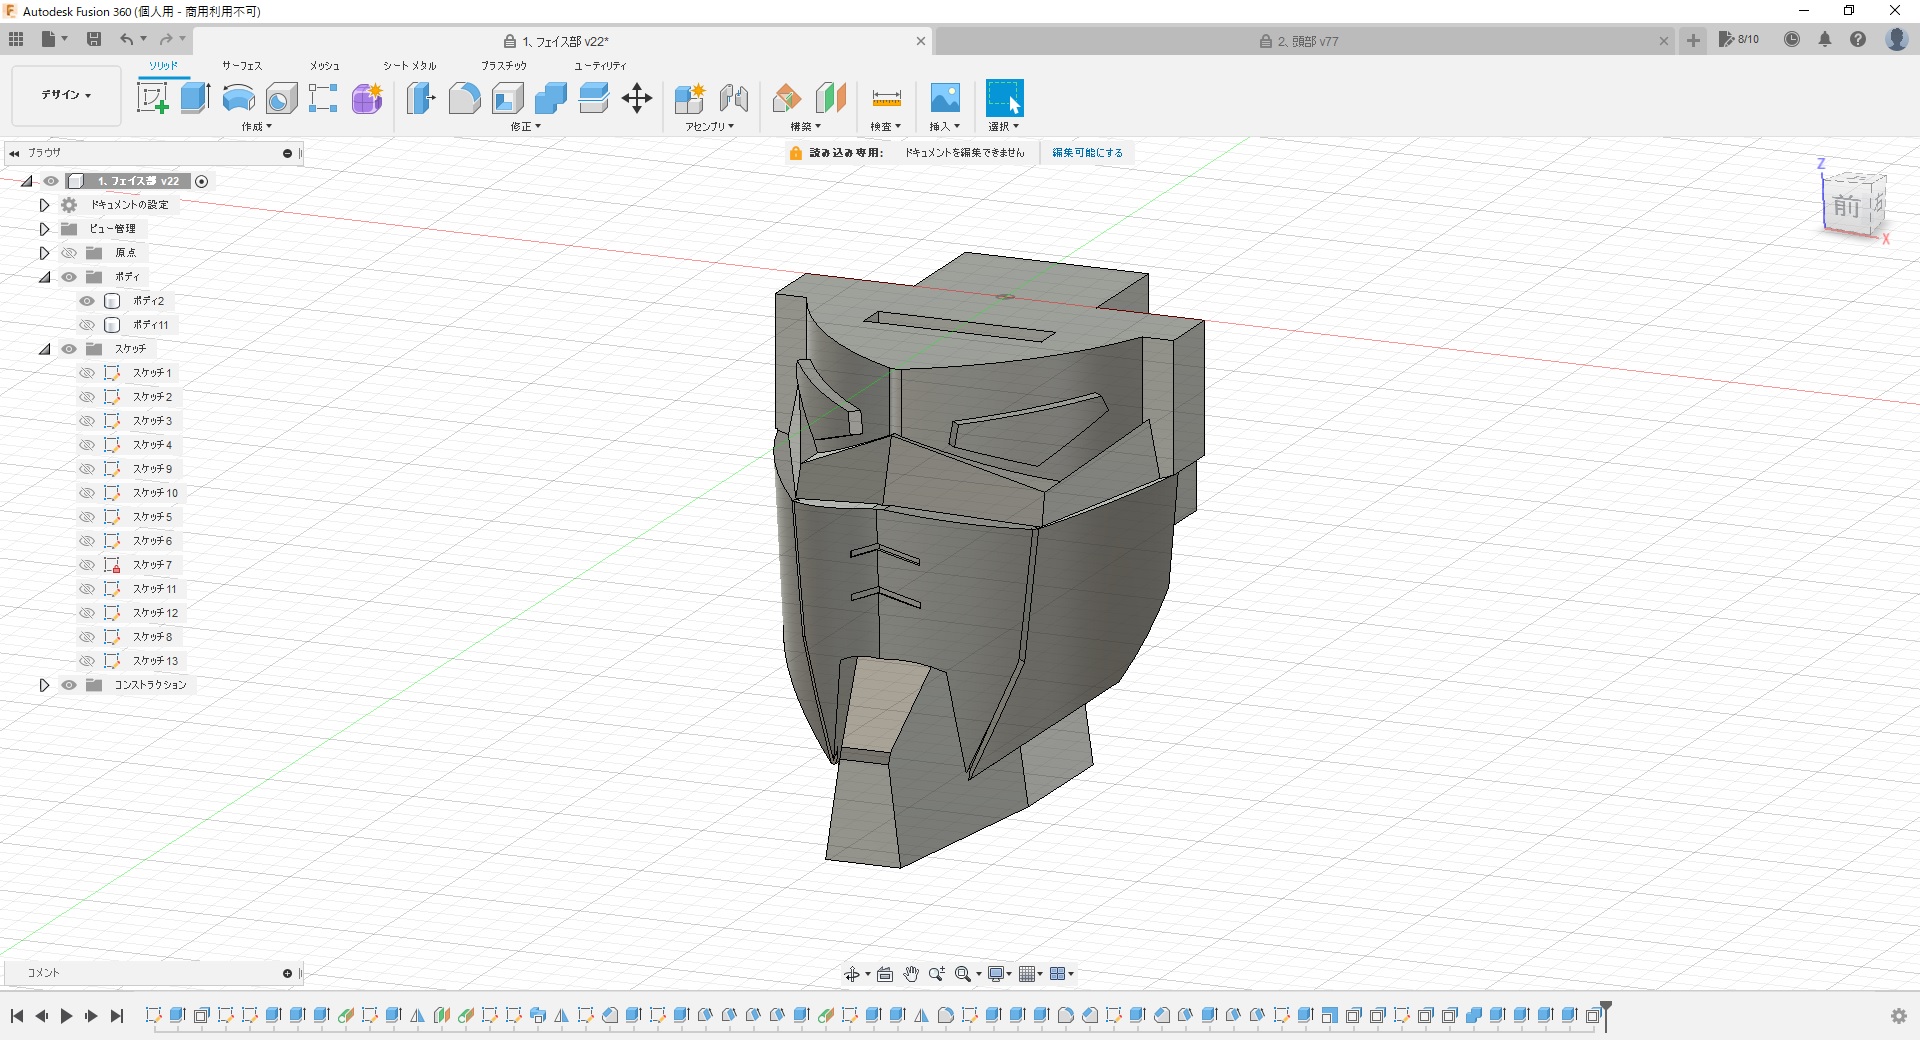This screenshot has height=1040, width=1920.
Task: Switch to the サーフェス tab
Action: tap(241, 66)
